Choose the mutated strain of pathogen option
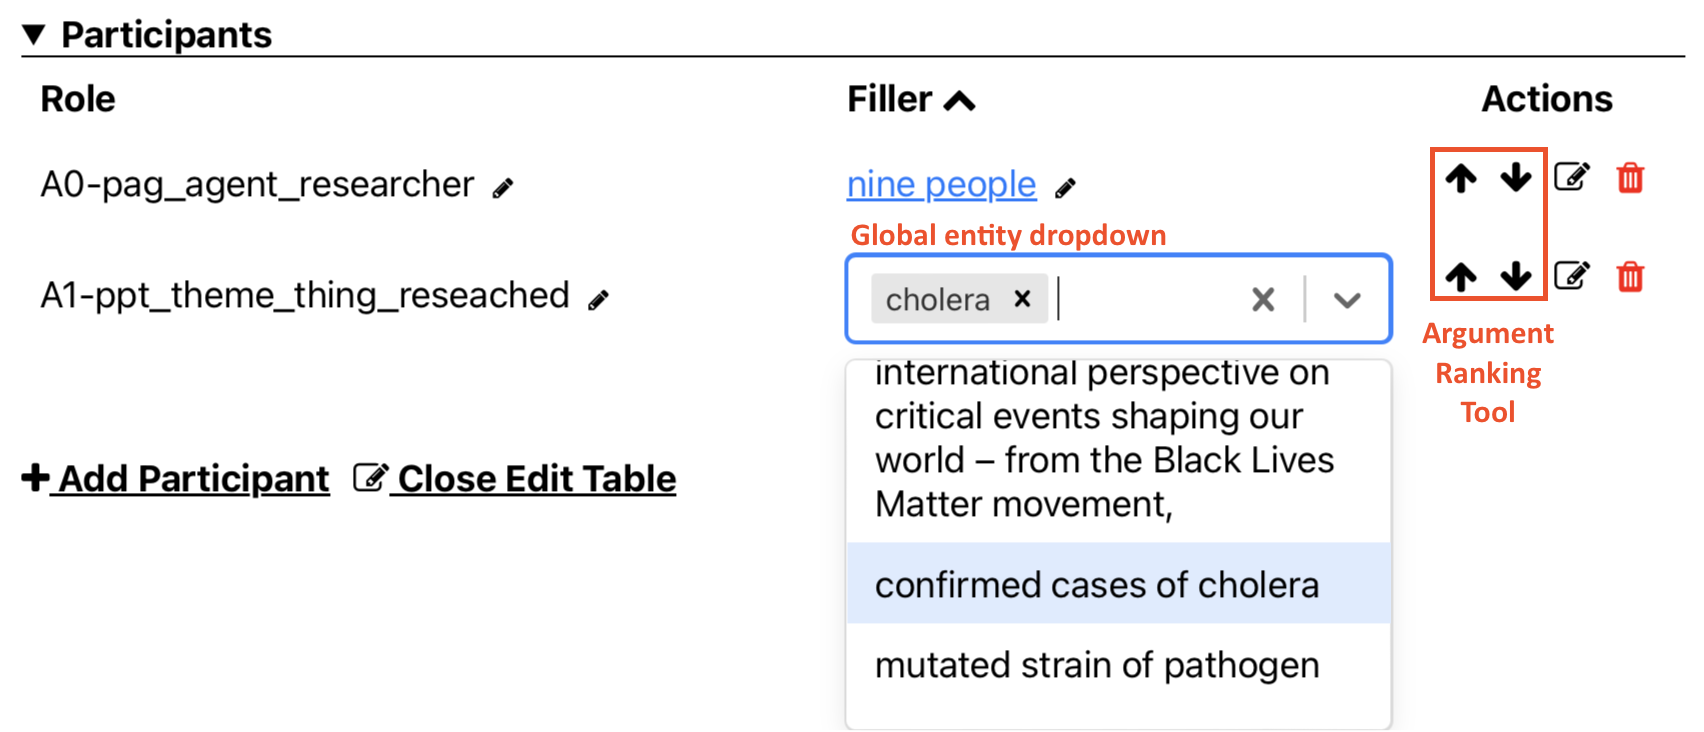This screenshot has height=732, width=1704. click(1097, 665)
